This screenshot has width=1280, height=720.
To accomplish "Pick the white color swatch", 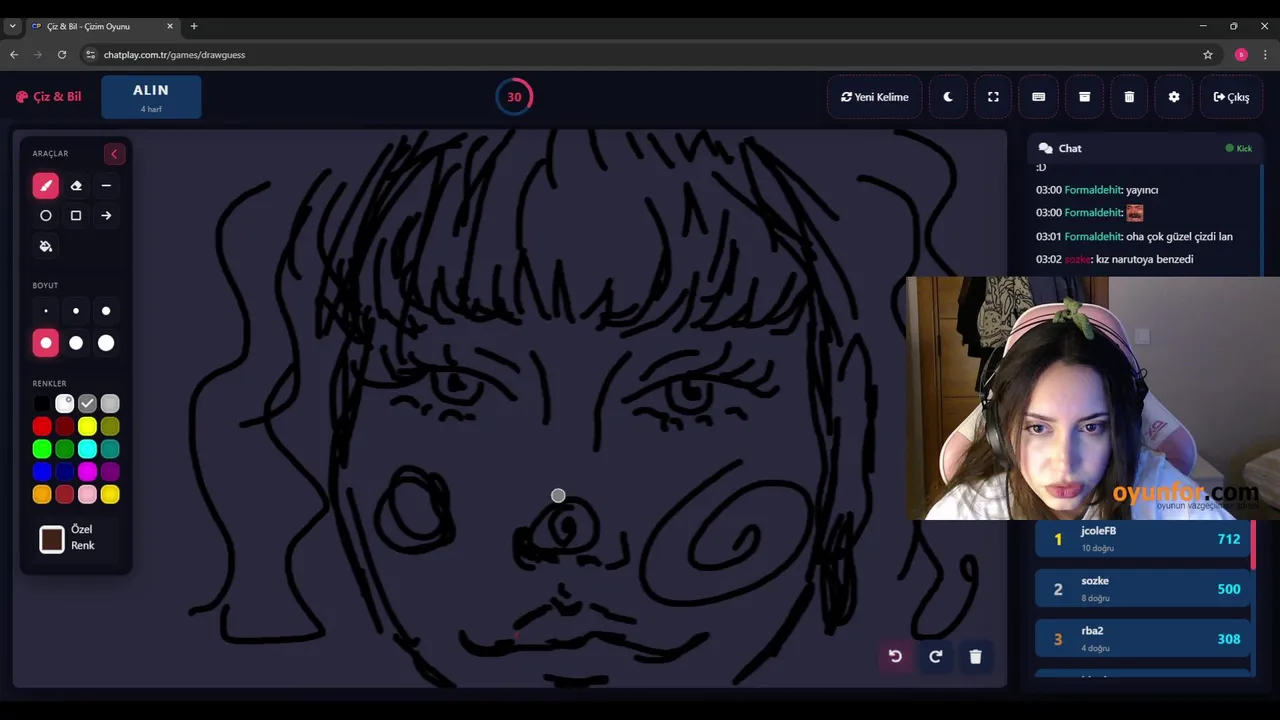I will coord(65,404).
